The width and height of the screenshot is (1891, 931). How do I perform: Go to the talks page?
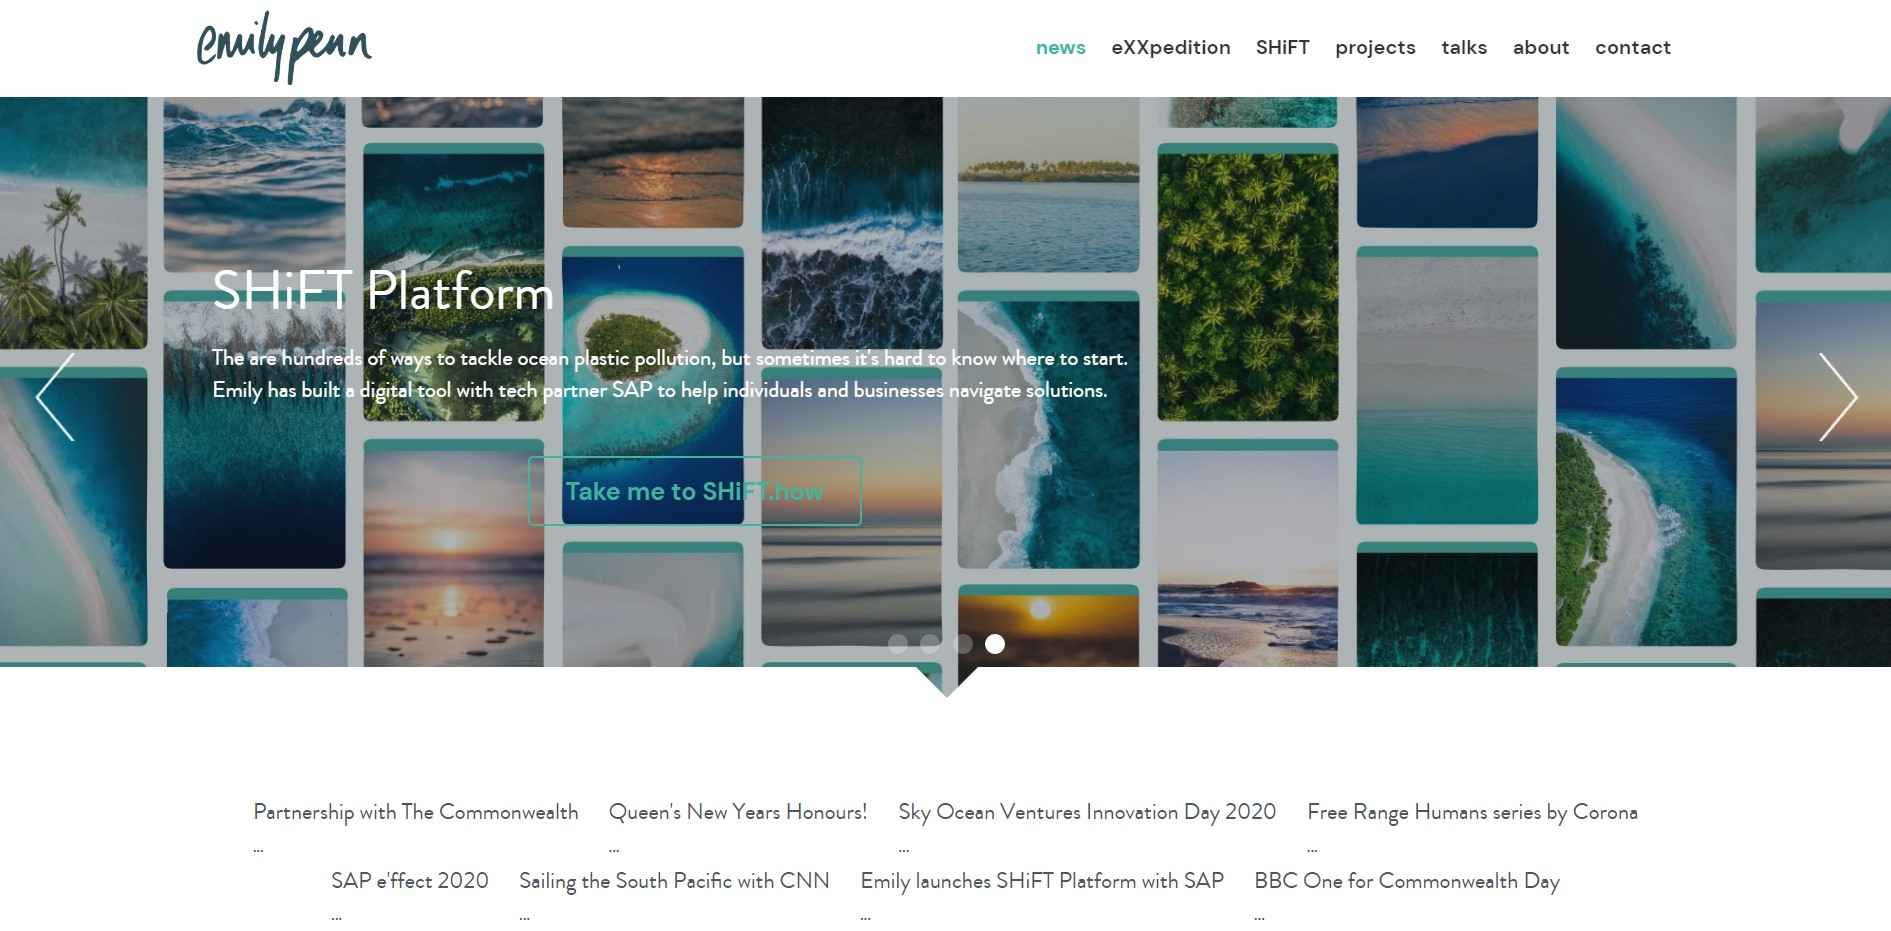(1464, 48)
